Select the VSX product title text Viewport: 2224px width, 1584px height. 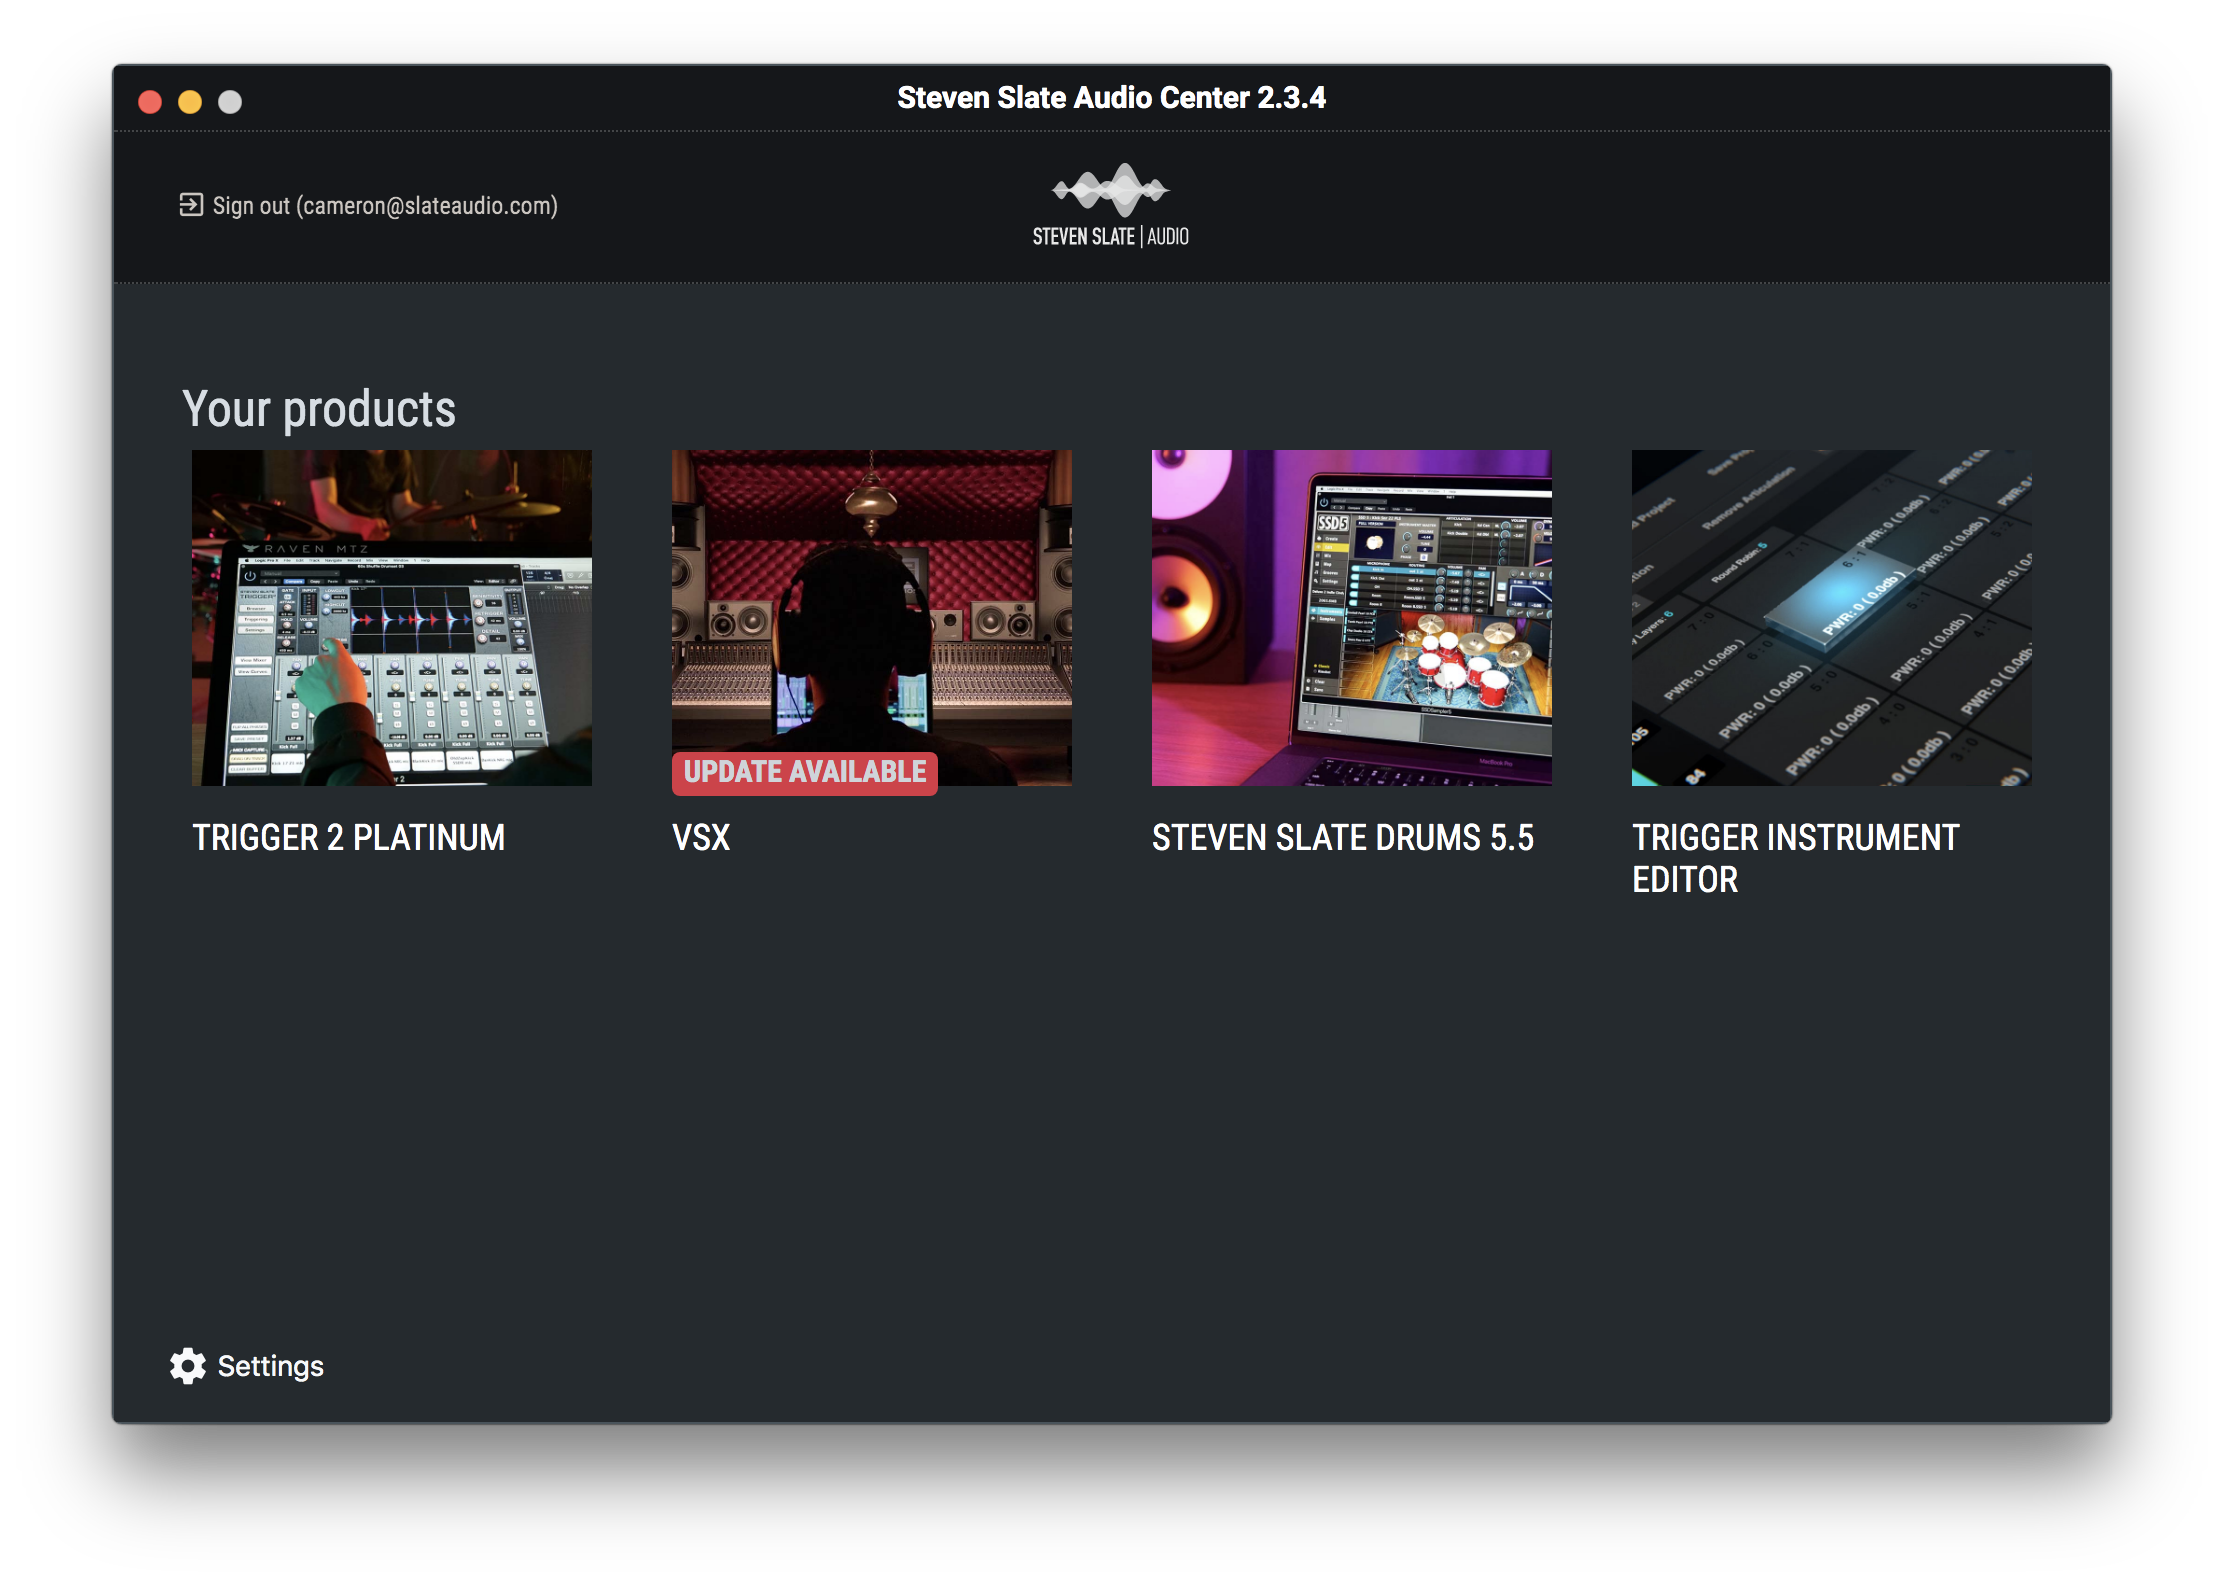coord(701,838)
